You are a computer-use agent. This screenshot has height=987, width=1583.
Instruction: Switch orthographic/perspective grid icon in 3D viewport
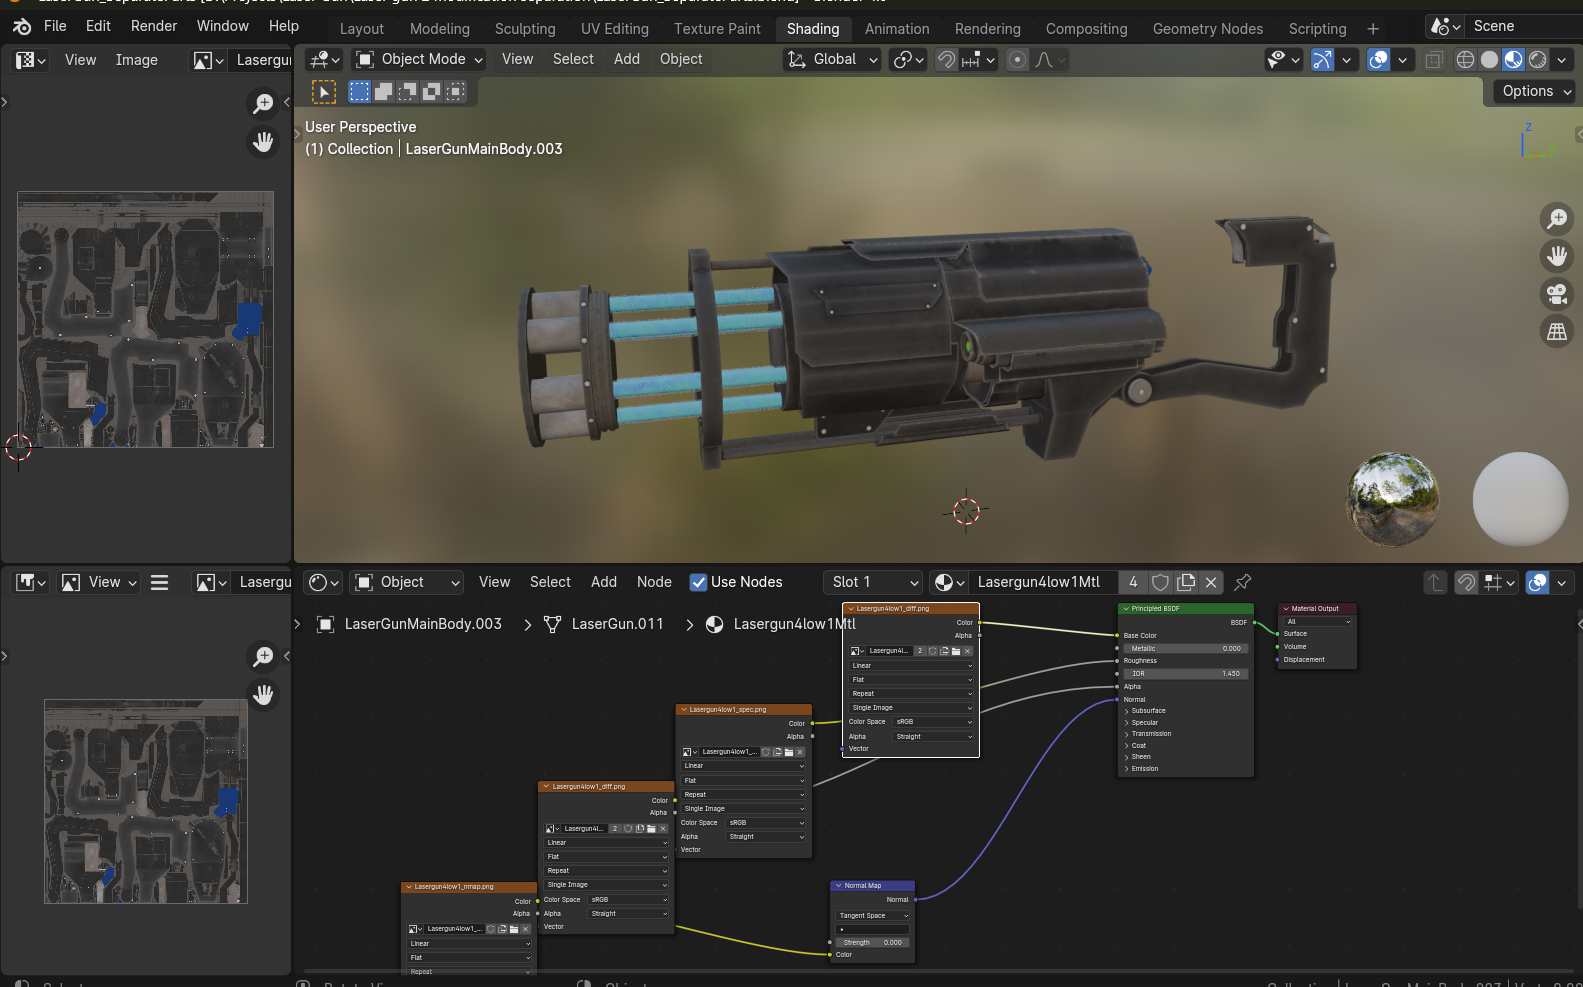coord(1557,332)
